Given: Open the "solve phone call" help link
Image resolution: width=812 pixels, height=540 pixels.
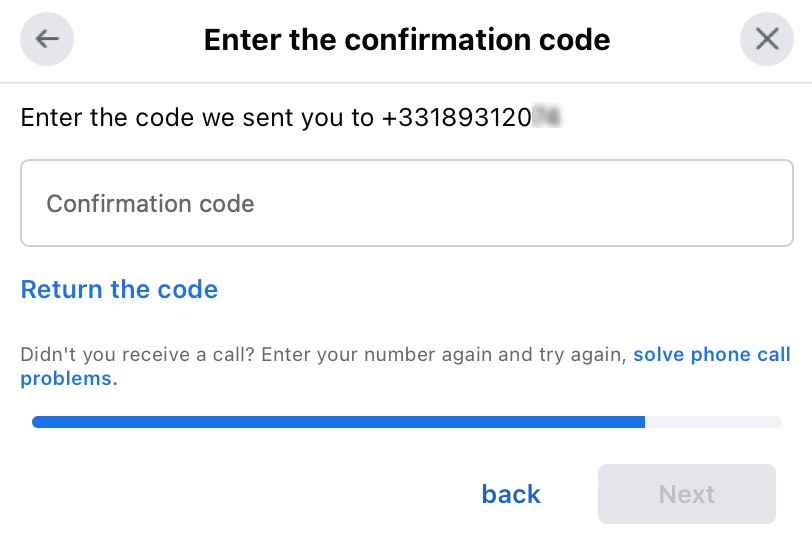Looking at the screenshot, I should 711,355.
